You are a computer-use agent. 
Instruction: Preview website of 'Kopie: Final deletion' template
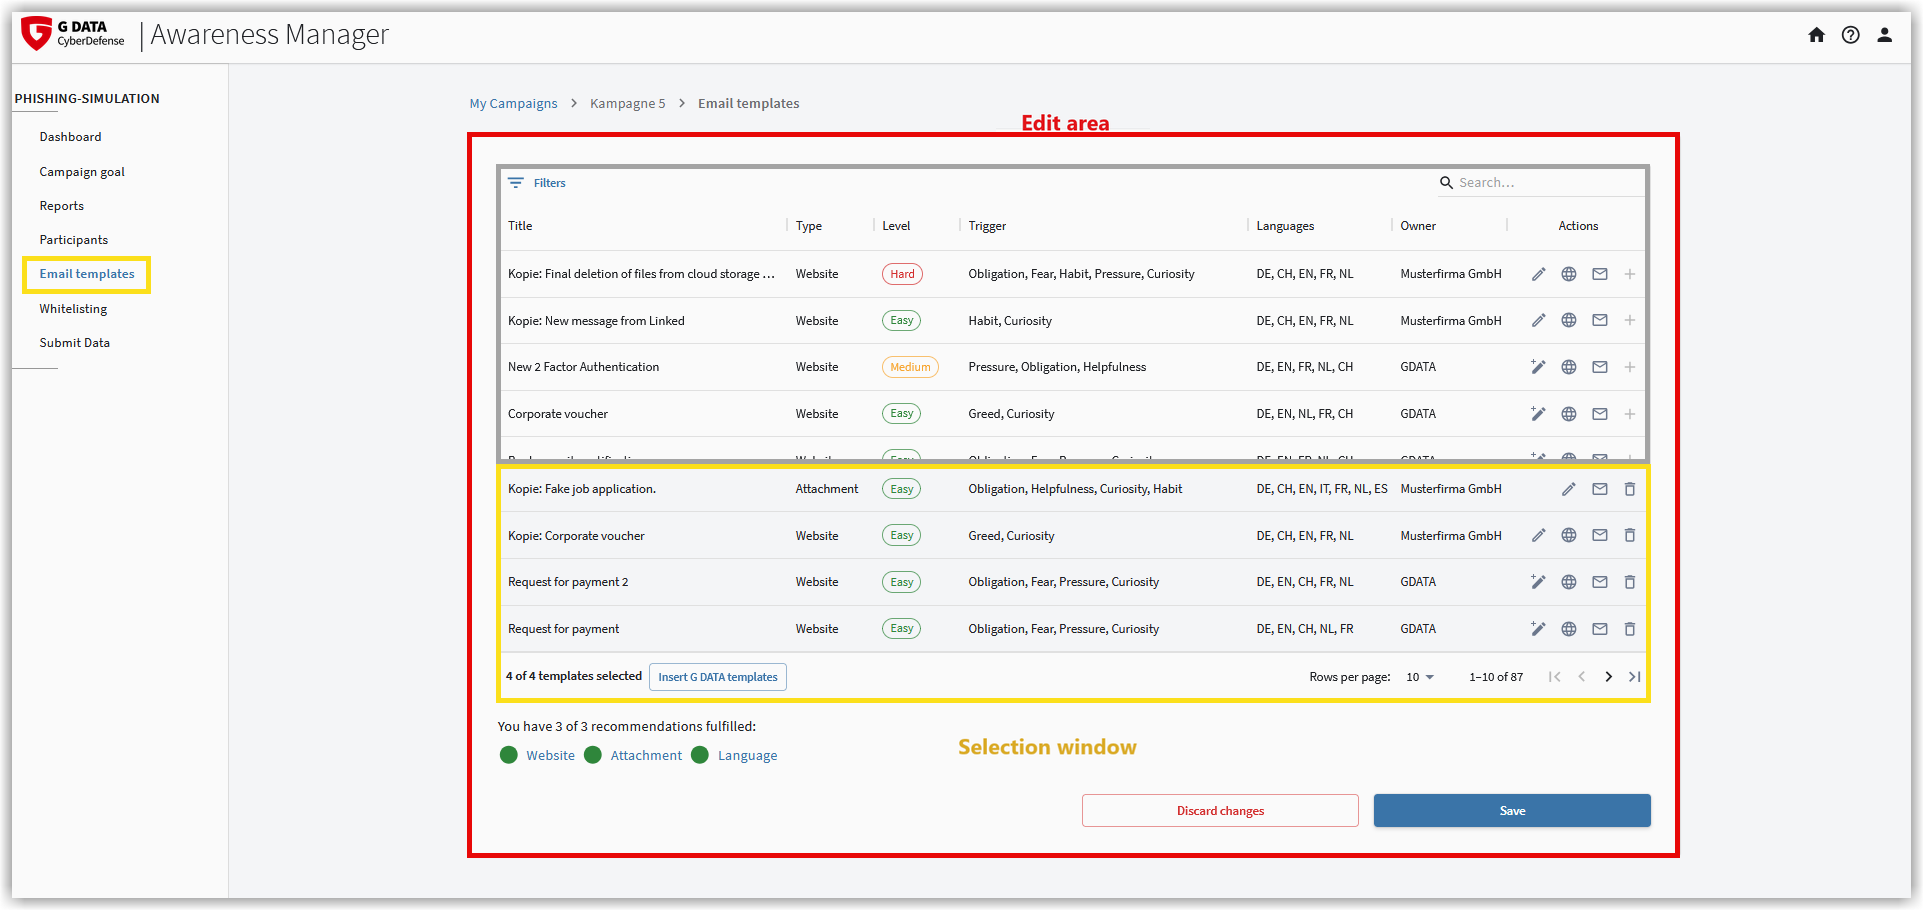click(x=1569, y=274)
